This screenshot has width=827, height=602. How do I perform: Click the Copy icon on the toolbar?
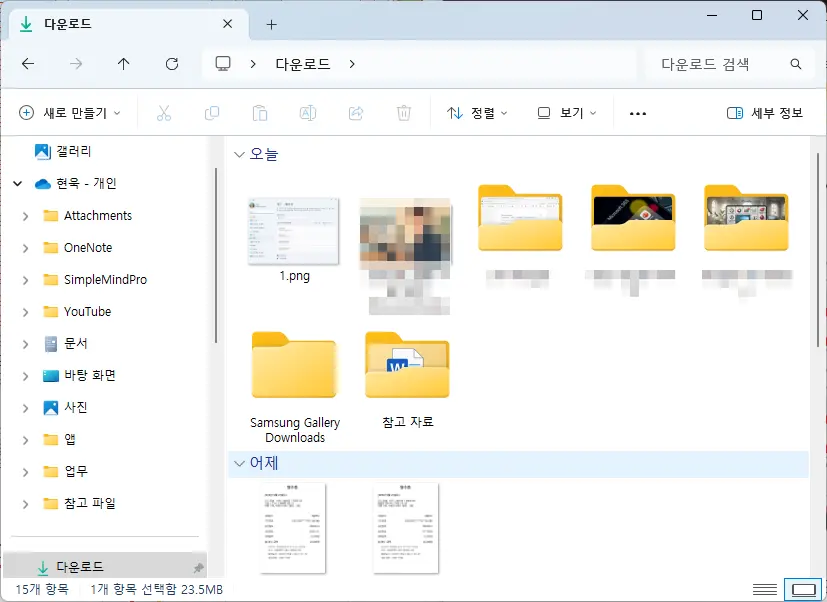tap(212, 113)
